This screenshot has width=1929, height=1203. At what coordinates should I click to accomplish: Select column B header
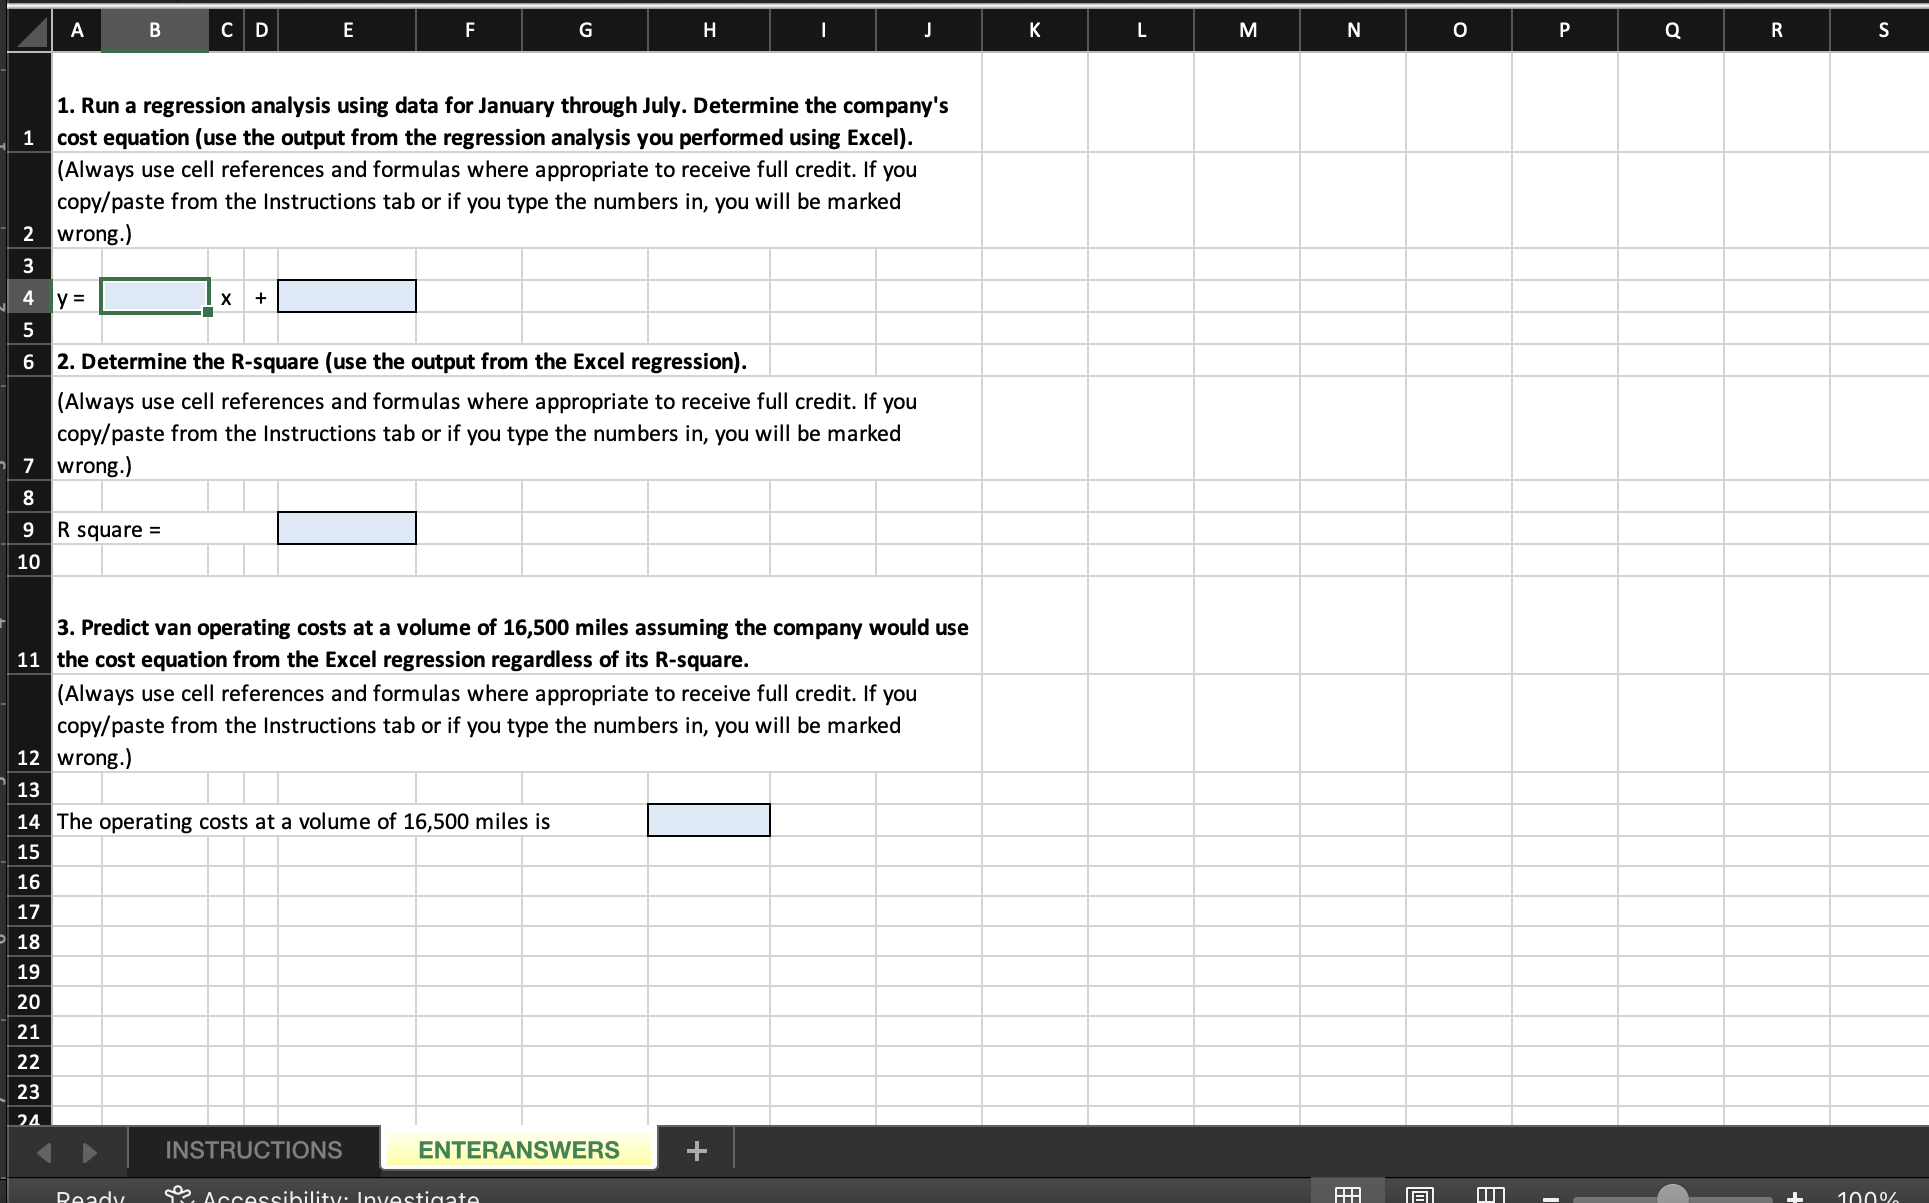coord(155,30)
